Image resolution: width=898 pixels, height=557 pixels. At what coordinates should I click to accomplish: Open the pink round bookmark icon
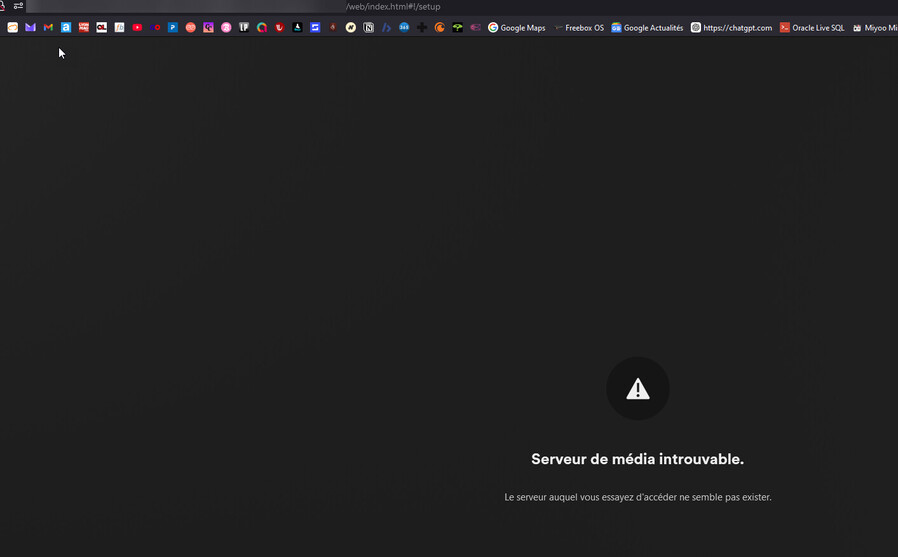coord(226,27)
